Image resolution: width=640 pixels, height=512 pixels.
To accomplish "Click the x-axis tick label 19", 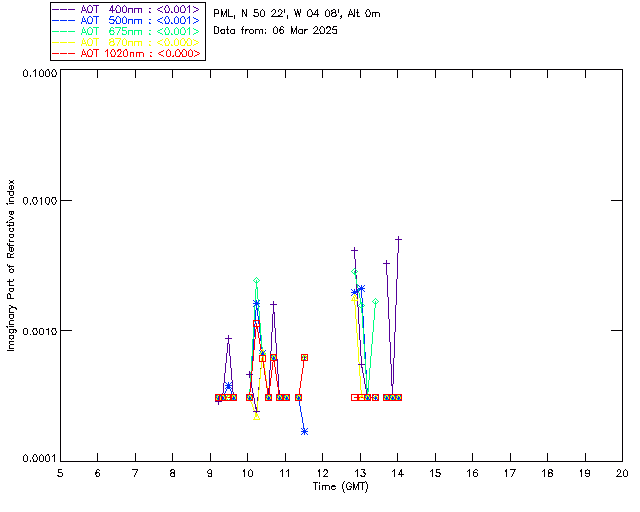I will pos(585,473).
